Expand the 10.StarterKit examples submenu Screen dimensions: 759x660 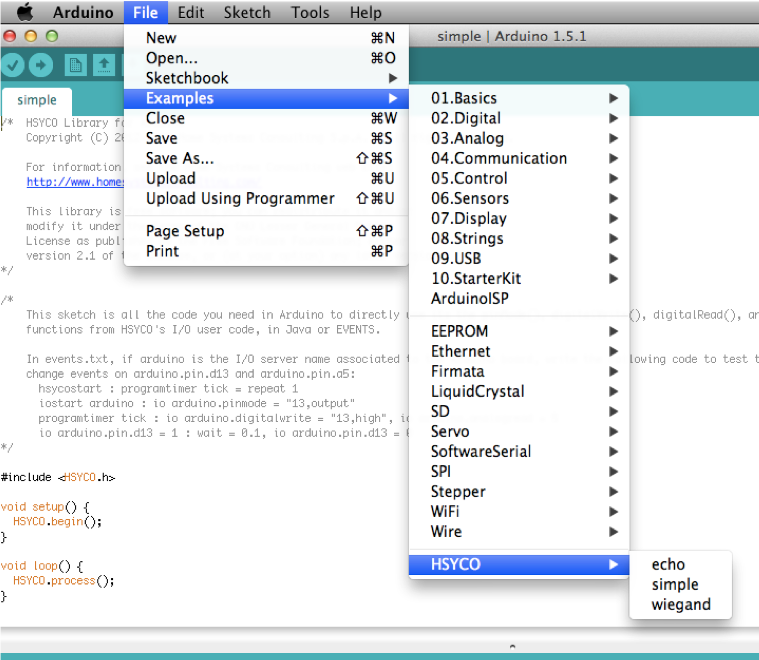[519, 279]
